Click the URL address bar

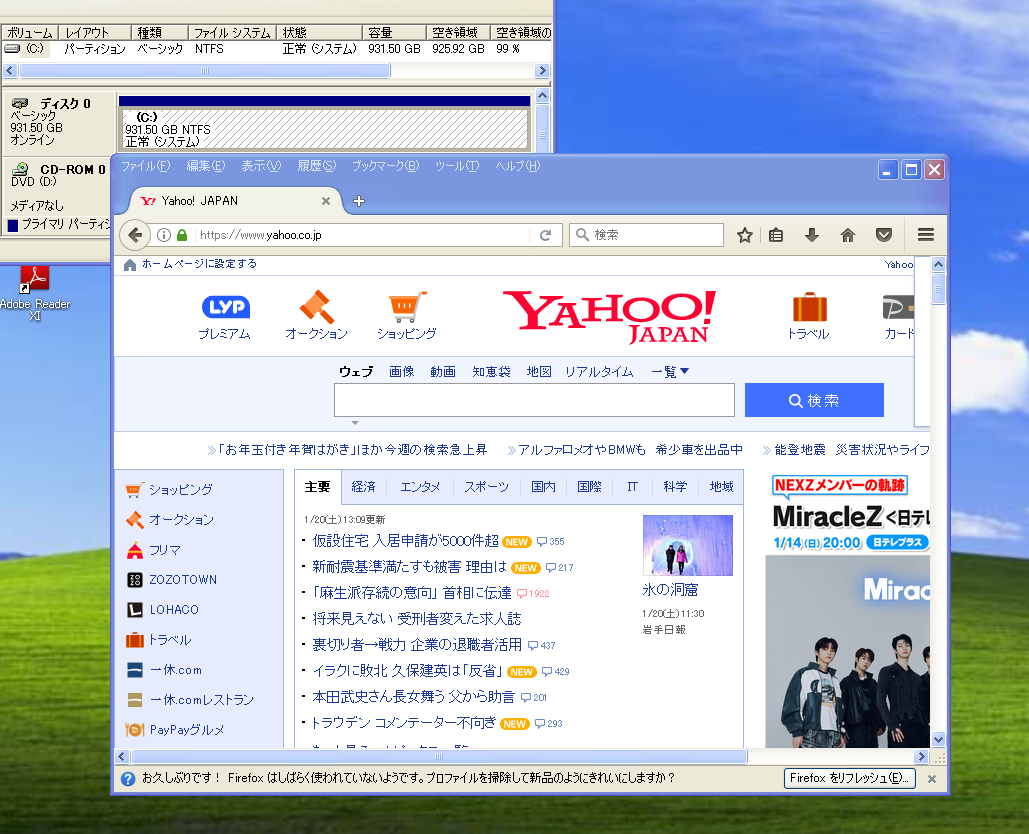tap(363, 235)
